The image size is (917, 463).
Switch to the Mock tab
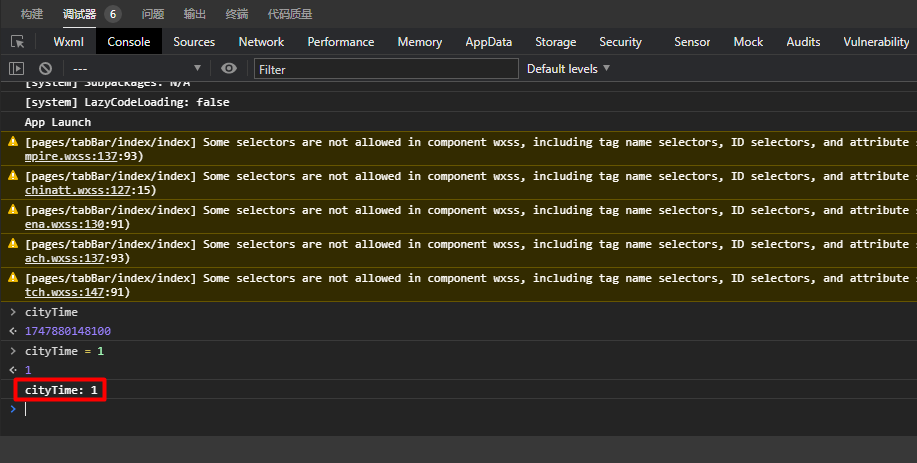tap(749, 42)
